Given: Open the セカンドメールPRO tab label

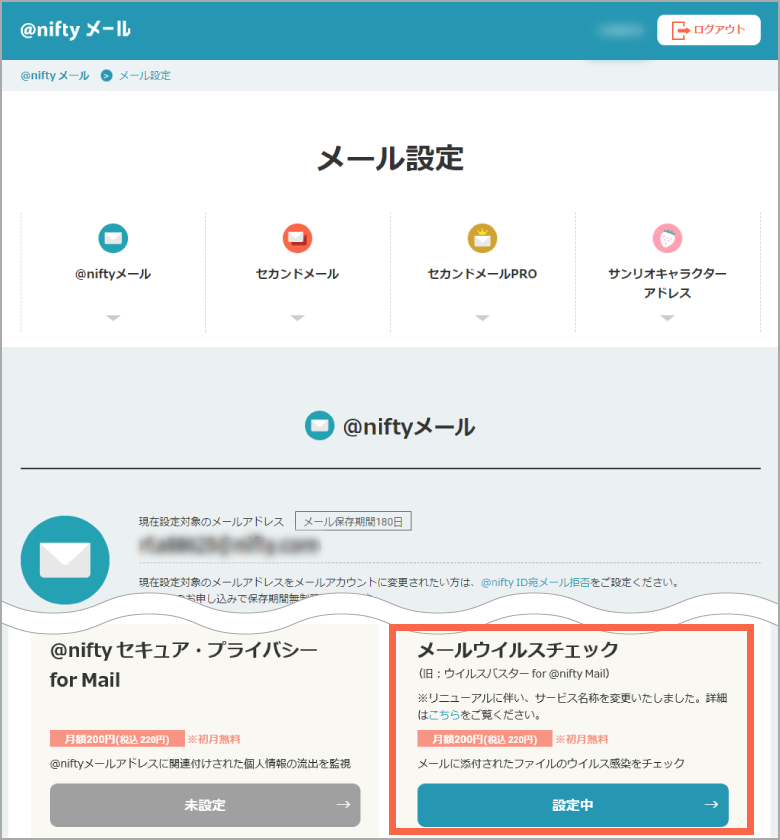Looking at the screenshot, I should coord(482,274).
